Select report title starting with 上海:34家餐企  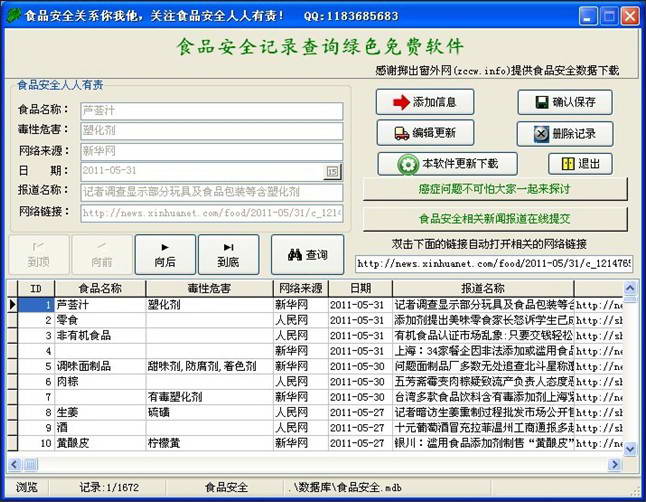click(x=483, y=351)
